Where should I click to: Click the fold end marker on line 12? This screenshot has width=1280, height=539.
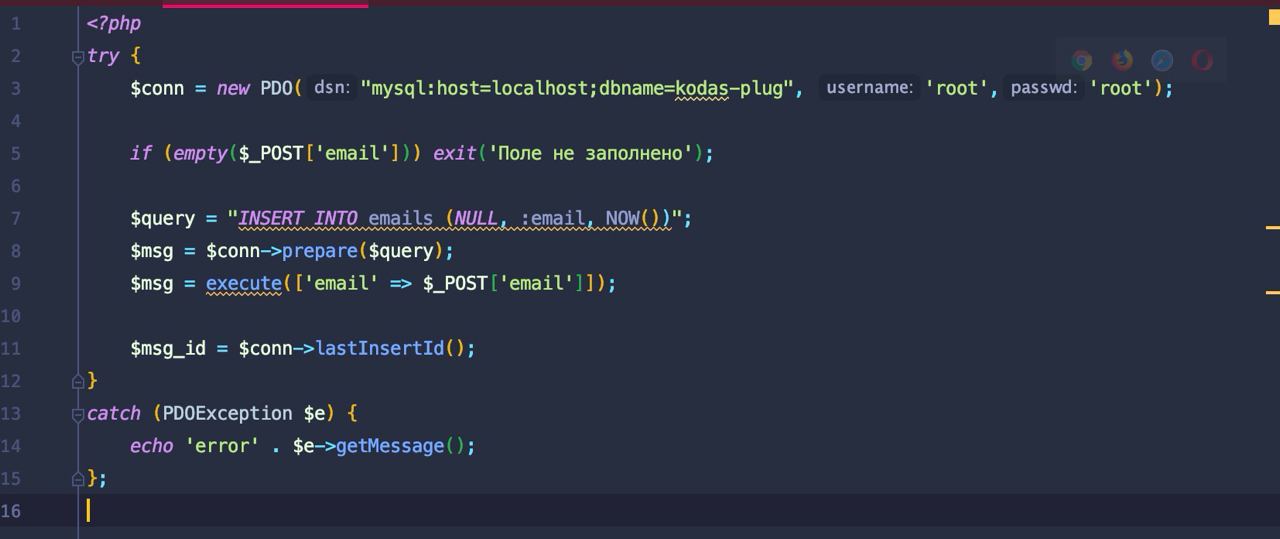point(78,381)
